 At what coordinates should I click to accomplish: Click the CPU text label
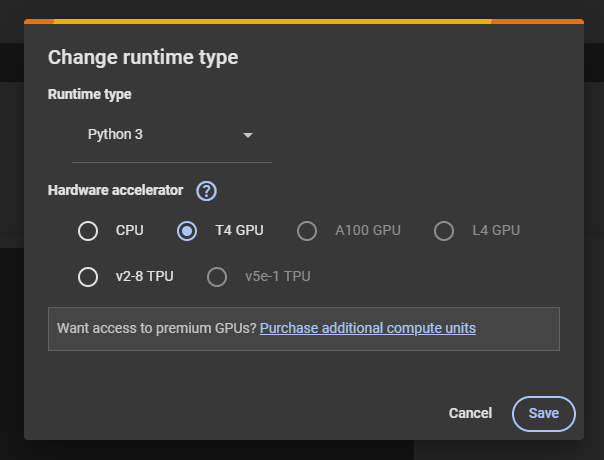(130, 231)
